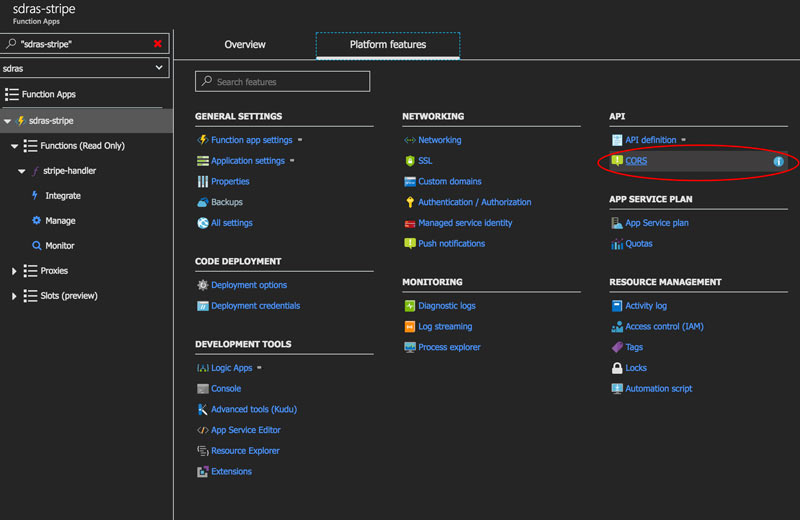Click the Diagnostic logs green icon
Image resolution: width=800 pixels, height=520 pixels.
pyautogui.click(x=410, y=306)
